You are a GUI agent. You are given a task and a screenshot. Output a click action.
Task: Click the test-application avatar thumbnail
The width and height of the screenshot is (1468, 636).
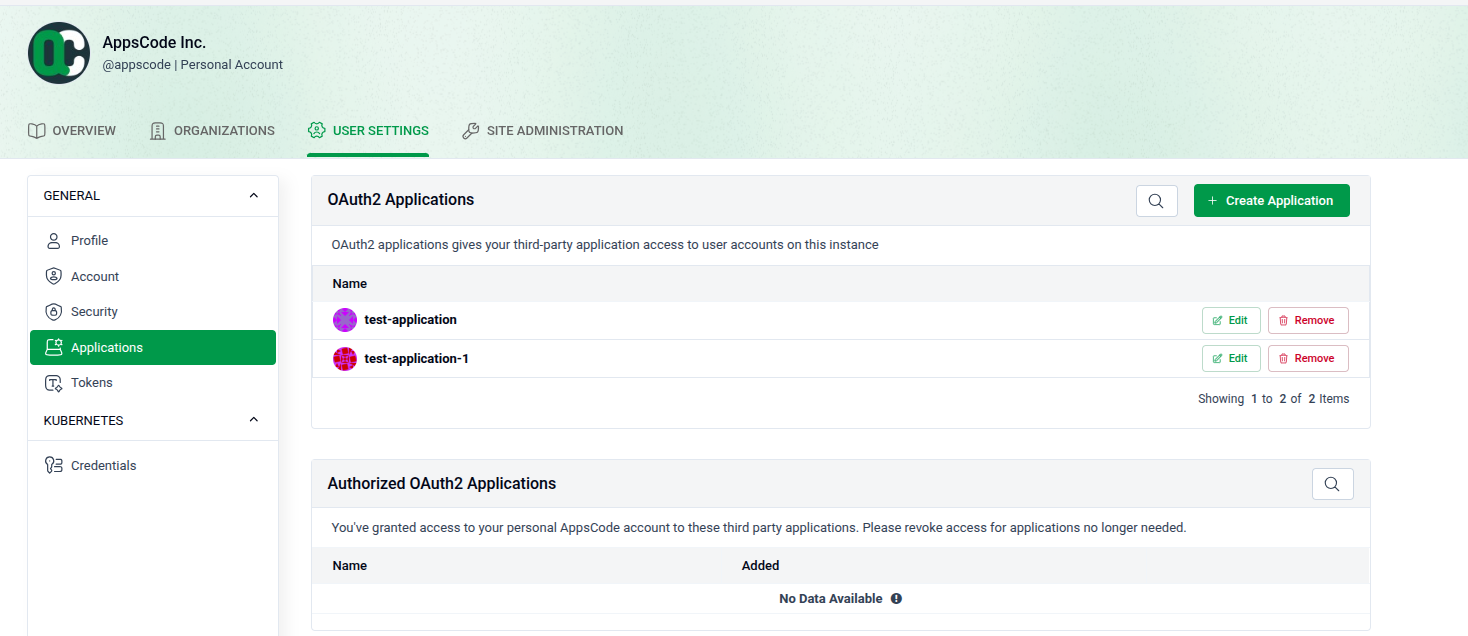(344, 319)
